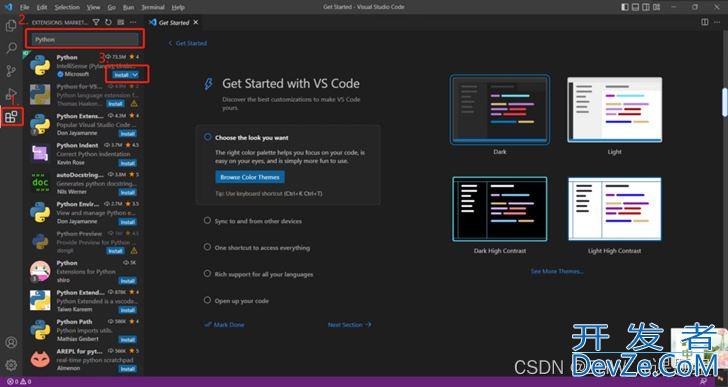Viewport: 728px width, 387px height.
Task: Open errors and warnings in status bar
Action: click(19, 382)
